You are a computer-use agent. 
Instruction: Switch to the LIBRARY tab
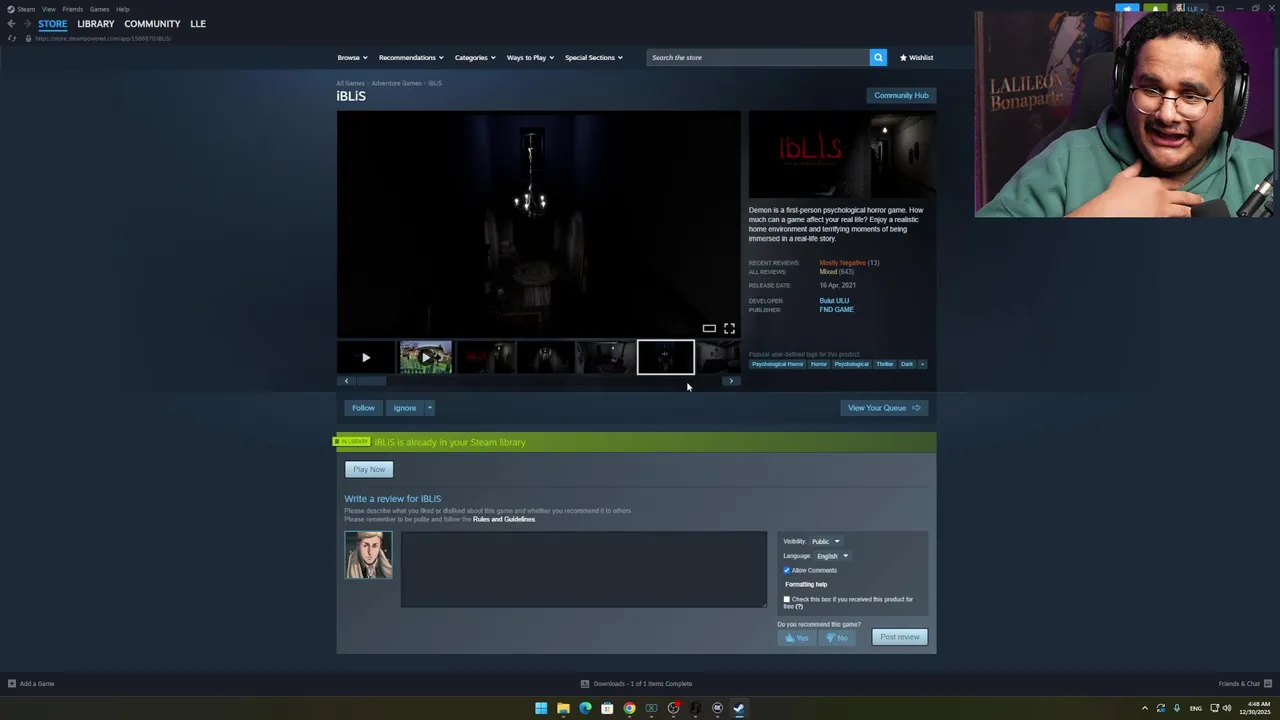96,24
